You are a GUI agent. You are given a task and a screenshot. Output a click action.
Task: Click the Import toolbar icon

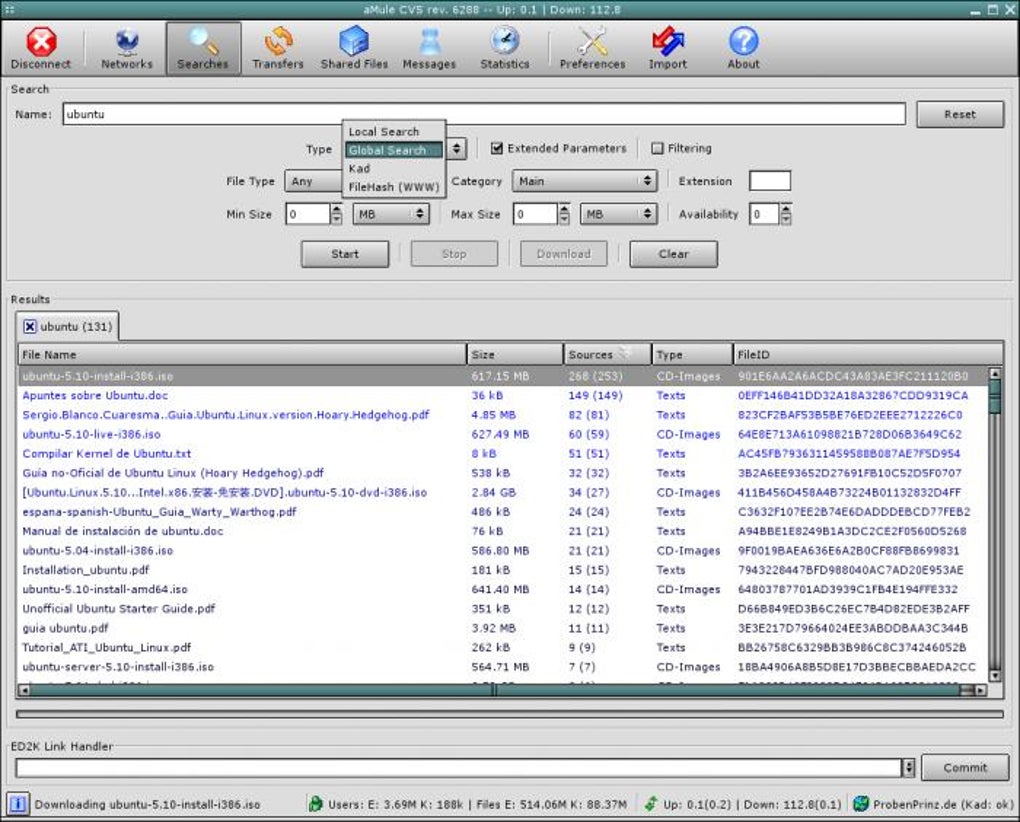point(667,49)
